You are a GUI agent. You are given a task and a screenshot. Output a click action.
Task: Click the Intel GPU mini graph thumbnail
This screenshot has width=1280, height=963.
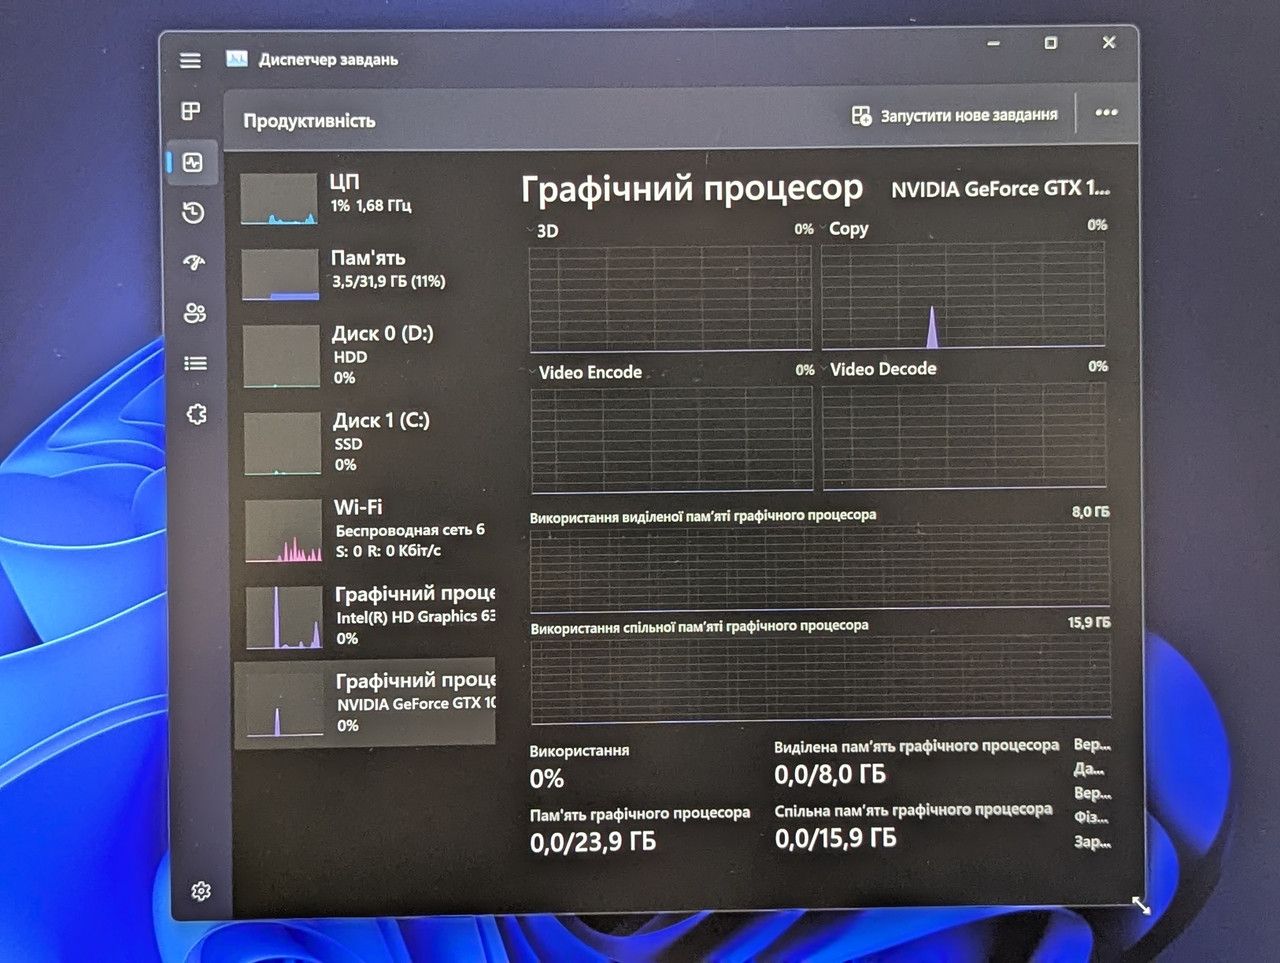pos(284,618)
